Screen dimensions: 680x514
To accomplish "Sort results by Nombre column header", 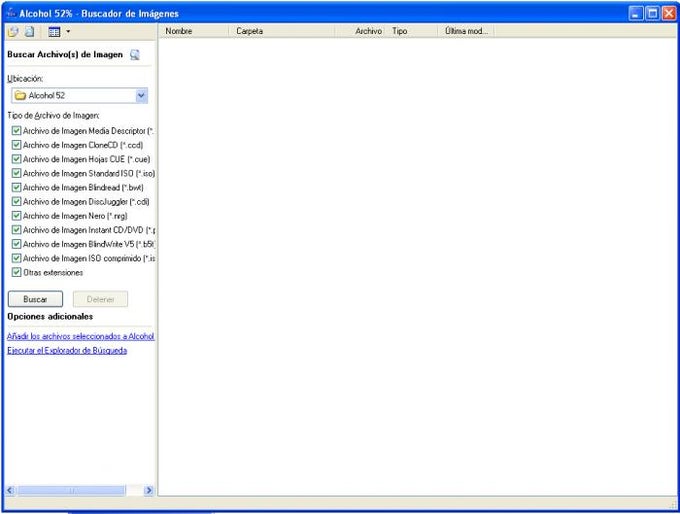I will pos(194,31).
